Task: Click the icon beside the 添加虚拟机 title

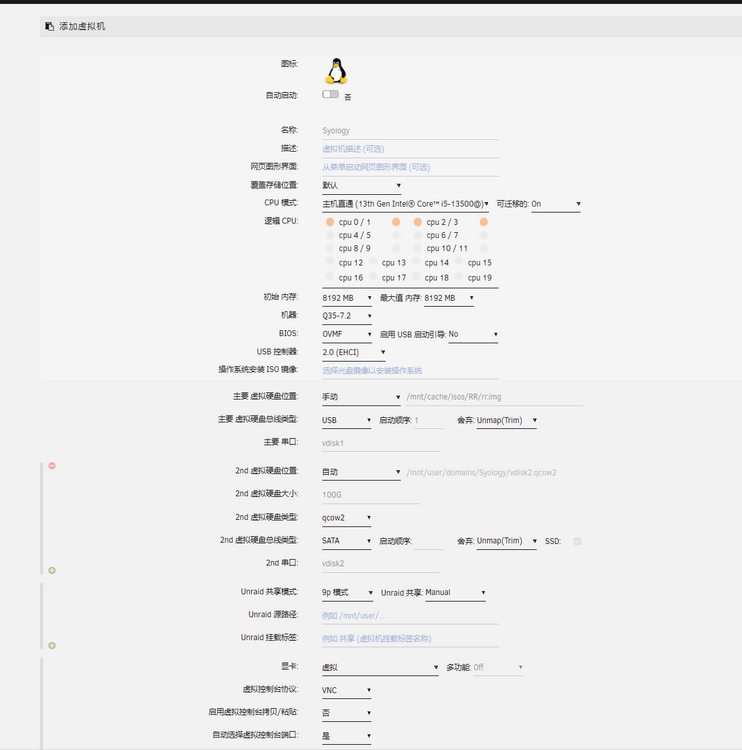Action: (49, 26)
